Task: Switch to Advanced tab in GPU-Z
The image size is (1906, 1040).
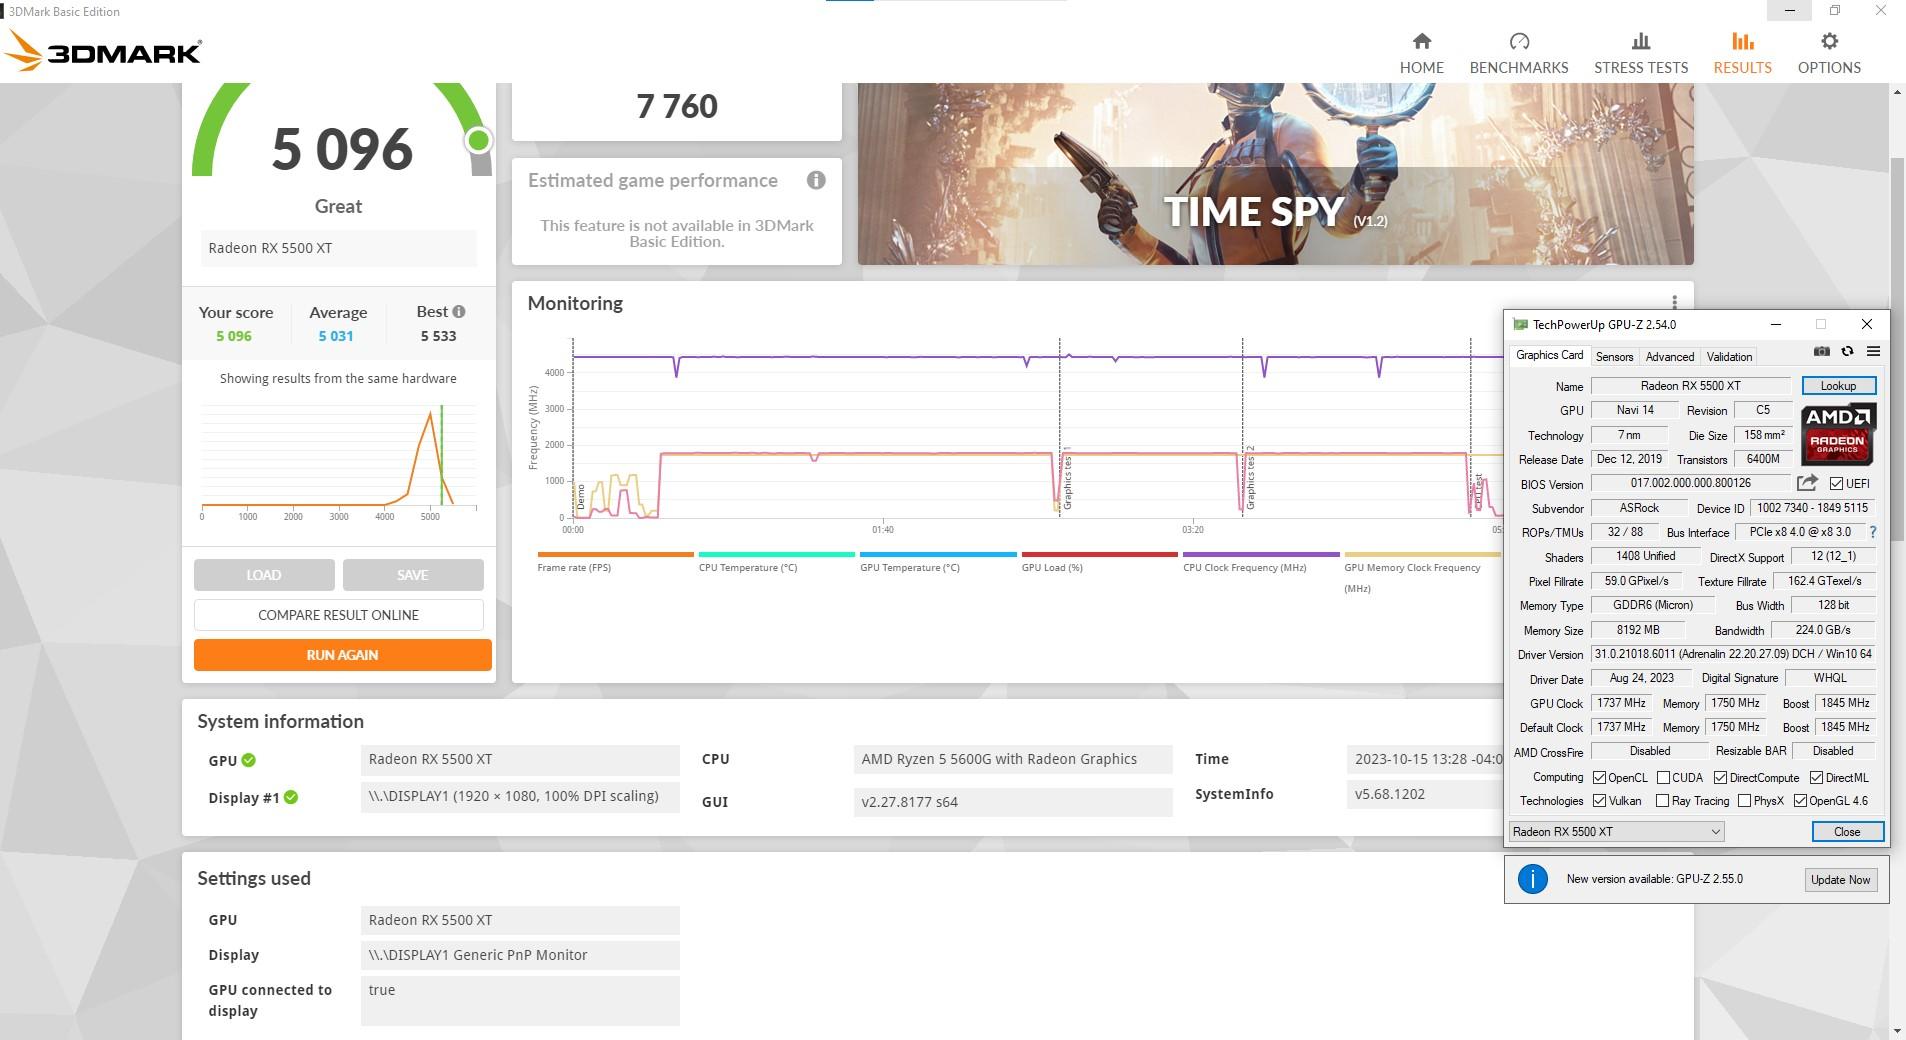Action: click(x=1669, y=357)
